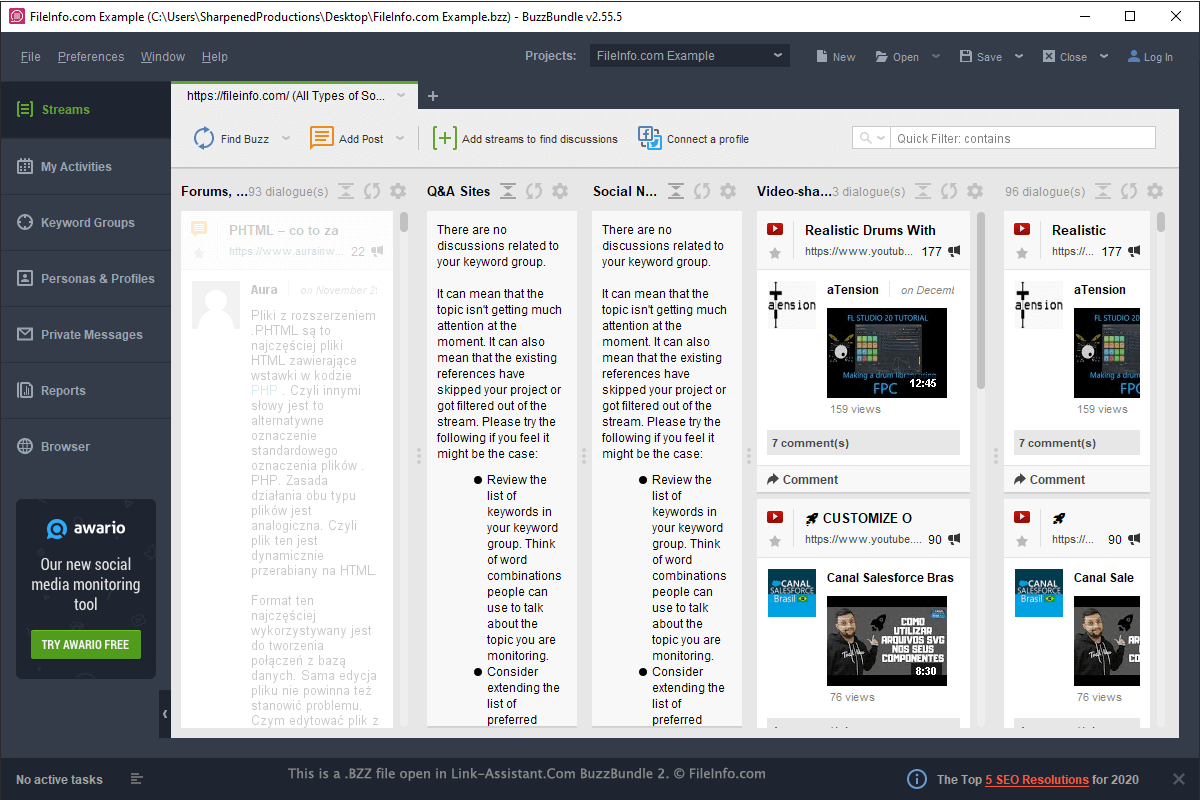Open Reports in sidebar
This screenshot has width=1200, height=800.
tap(85, 391)
